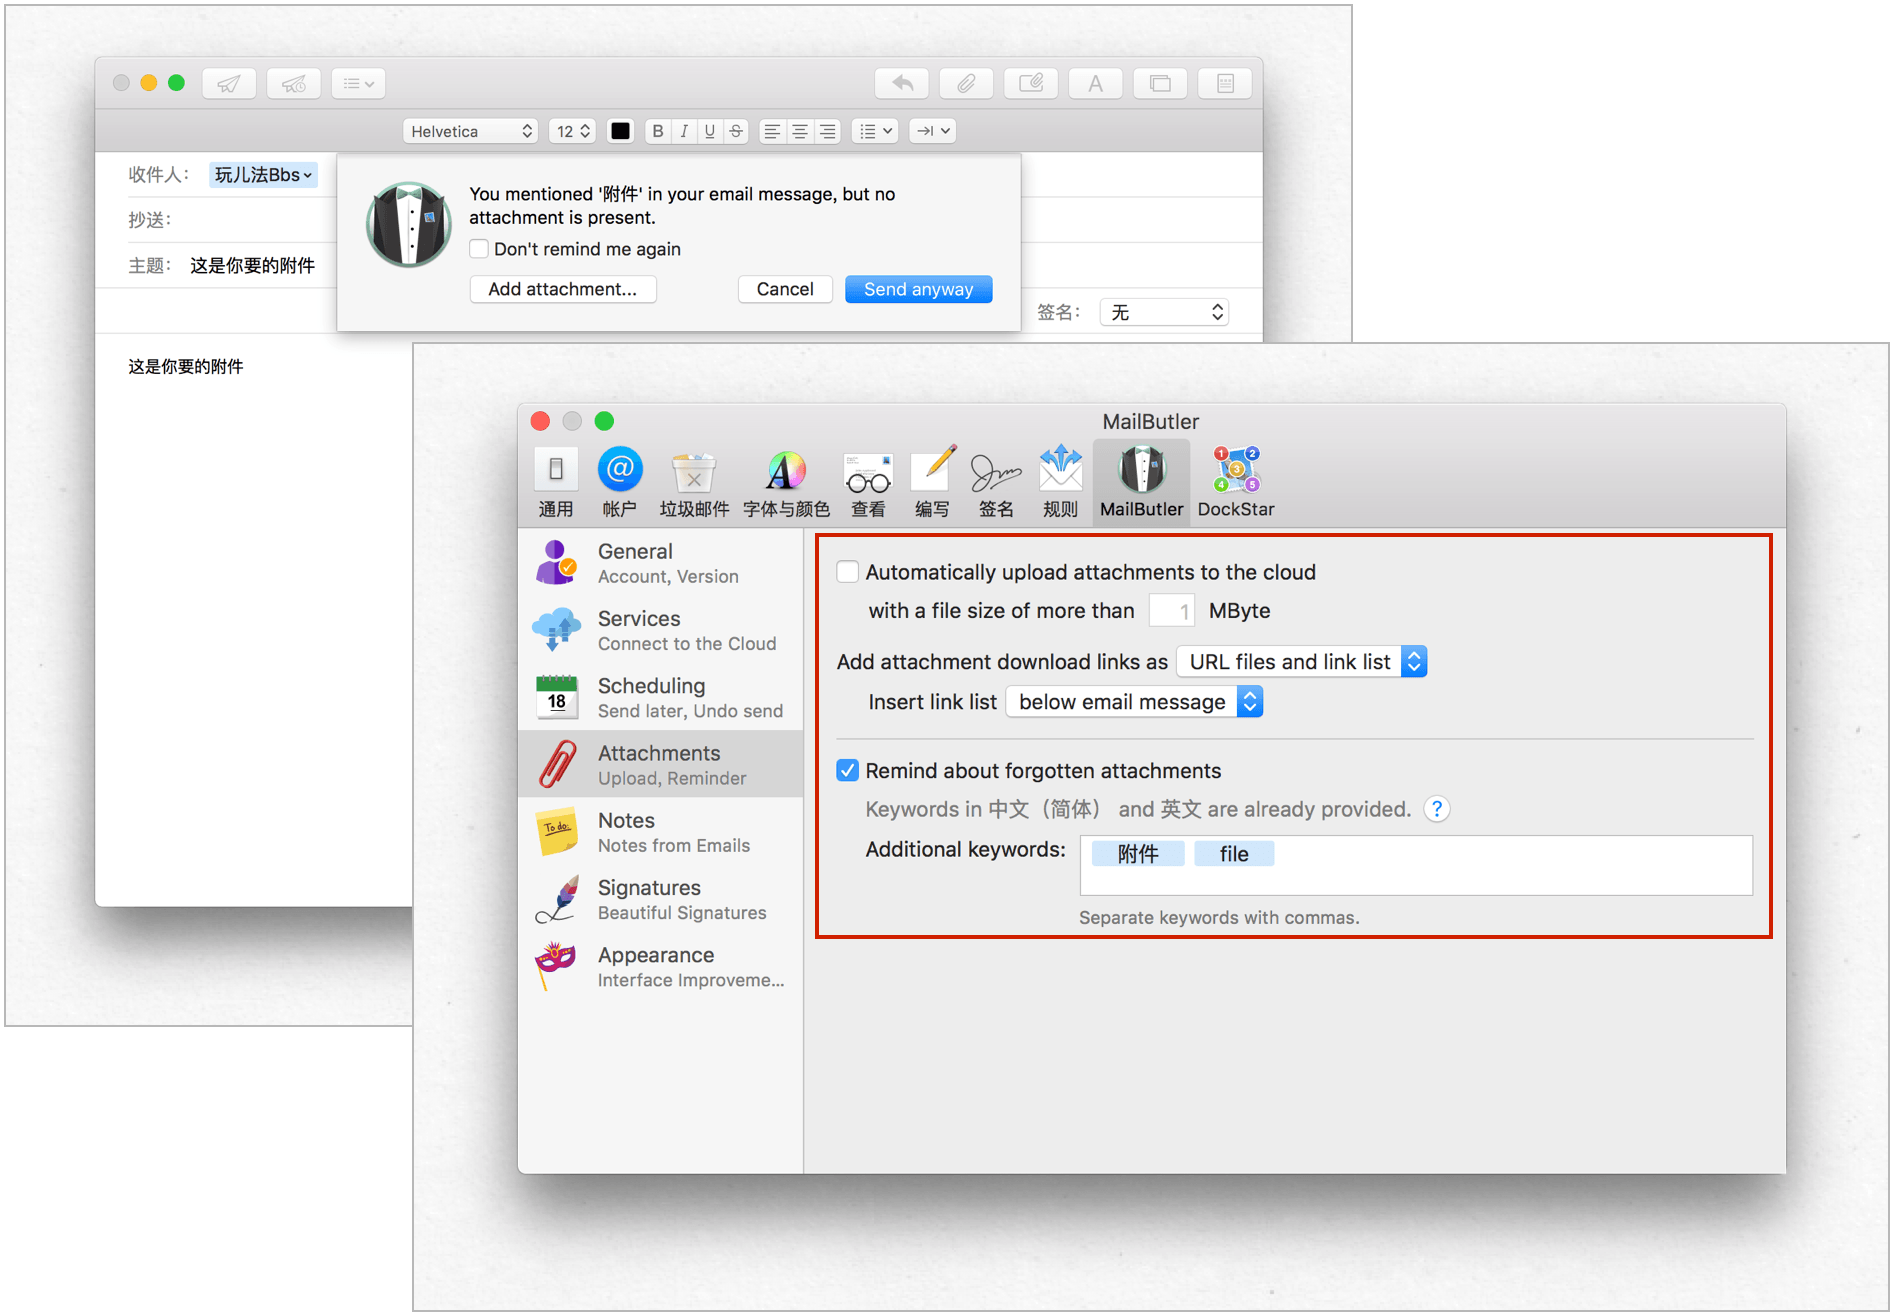This screenshot has width=1894, height=1316.
Task: Click the message body text 这是你要的附件
Action: pyautogui.click(x=186, y=366)
